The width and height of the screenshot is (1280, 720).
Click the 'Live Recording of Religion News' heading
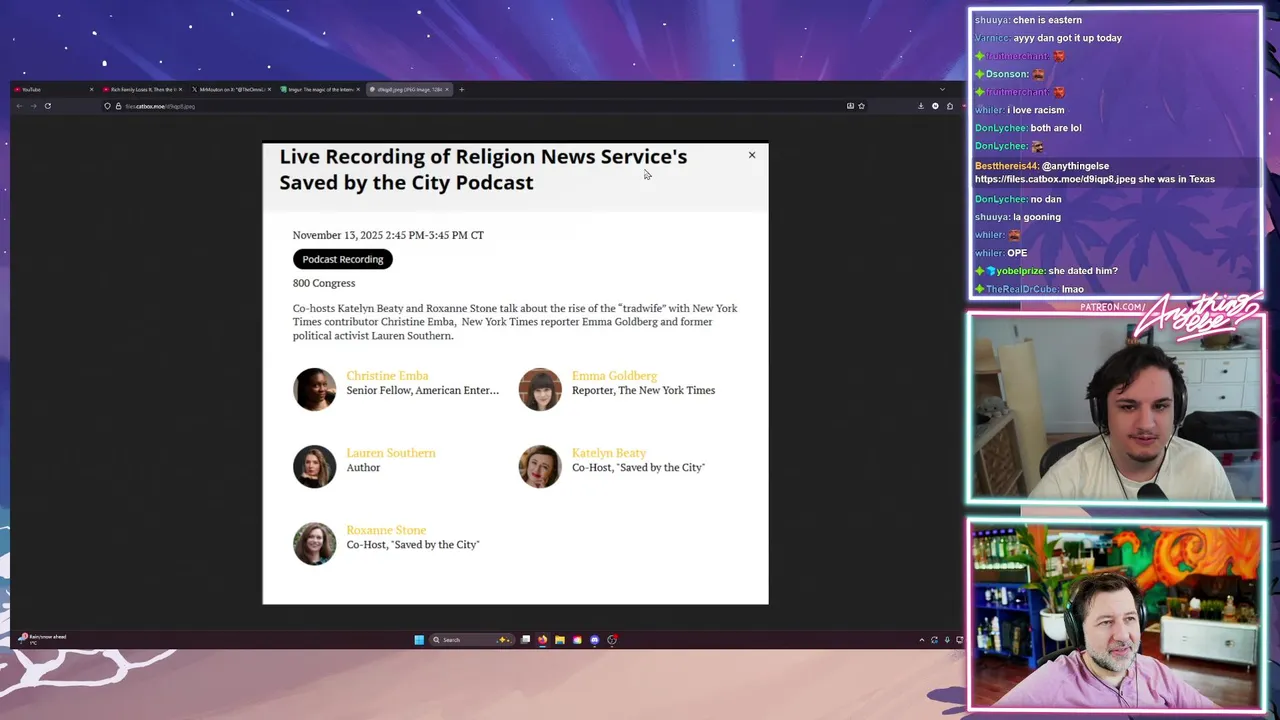tap(483, 169)
